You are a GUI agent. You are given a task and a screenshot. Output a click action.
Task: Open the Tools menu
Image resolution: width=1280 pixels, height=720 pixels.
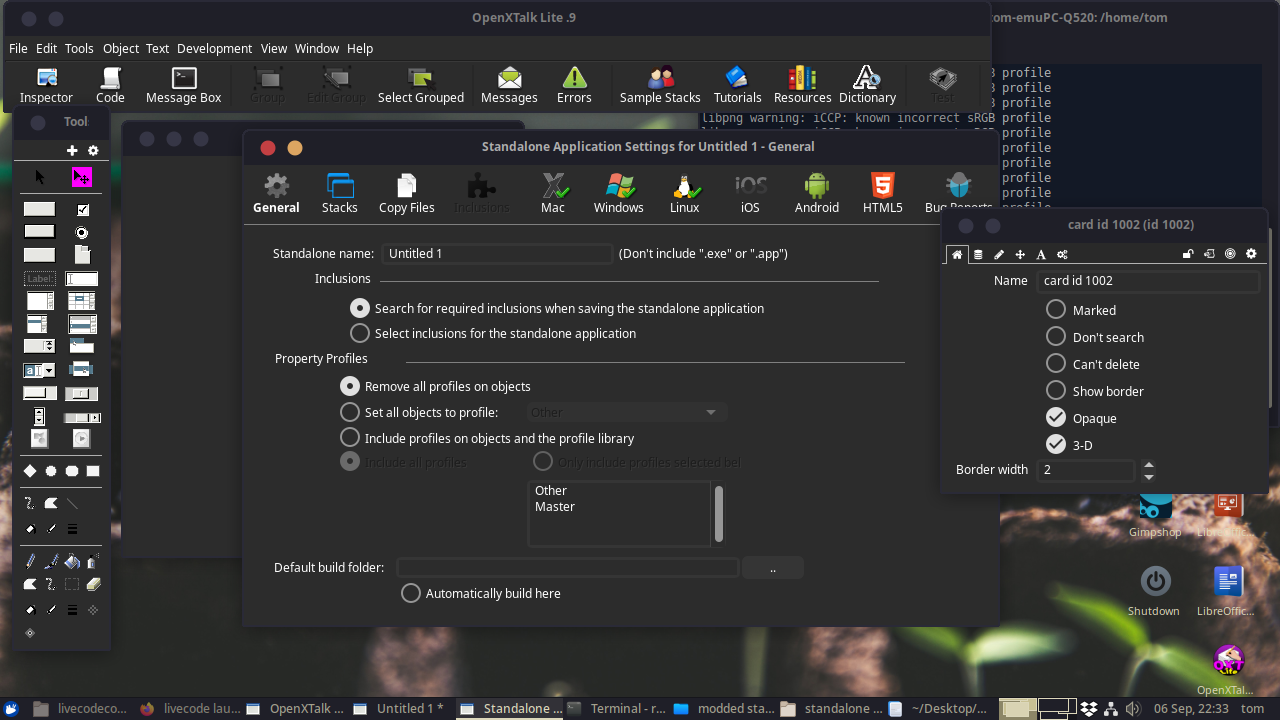(79, 48)
